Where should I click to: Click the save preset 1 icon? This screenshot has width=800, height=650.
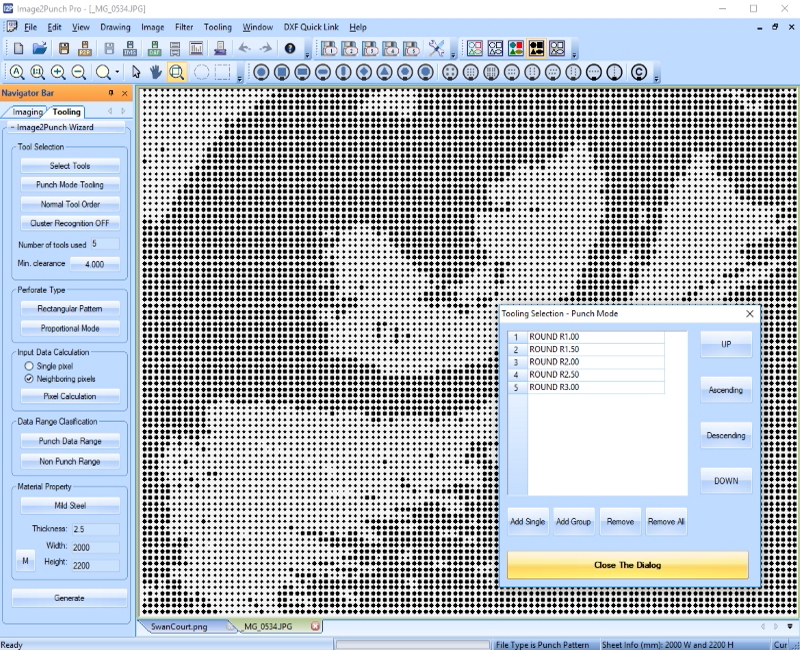pos(329,48)
